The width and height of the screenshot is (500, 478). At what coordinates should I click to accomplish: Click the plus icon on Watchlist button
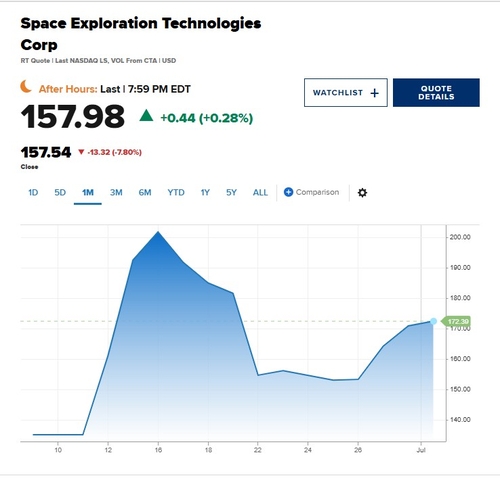click(374, 93)
